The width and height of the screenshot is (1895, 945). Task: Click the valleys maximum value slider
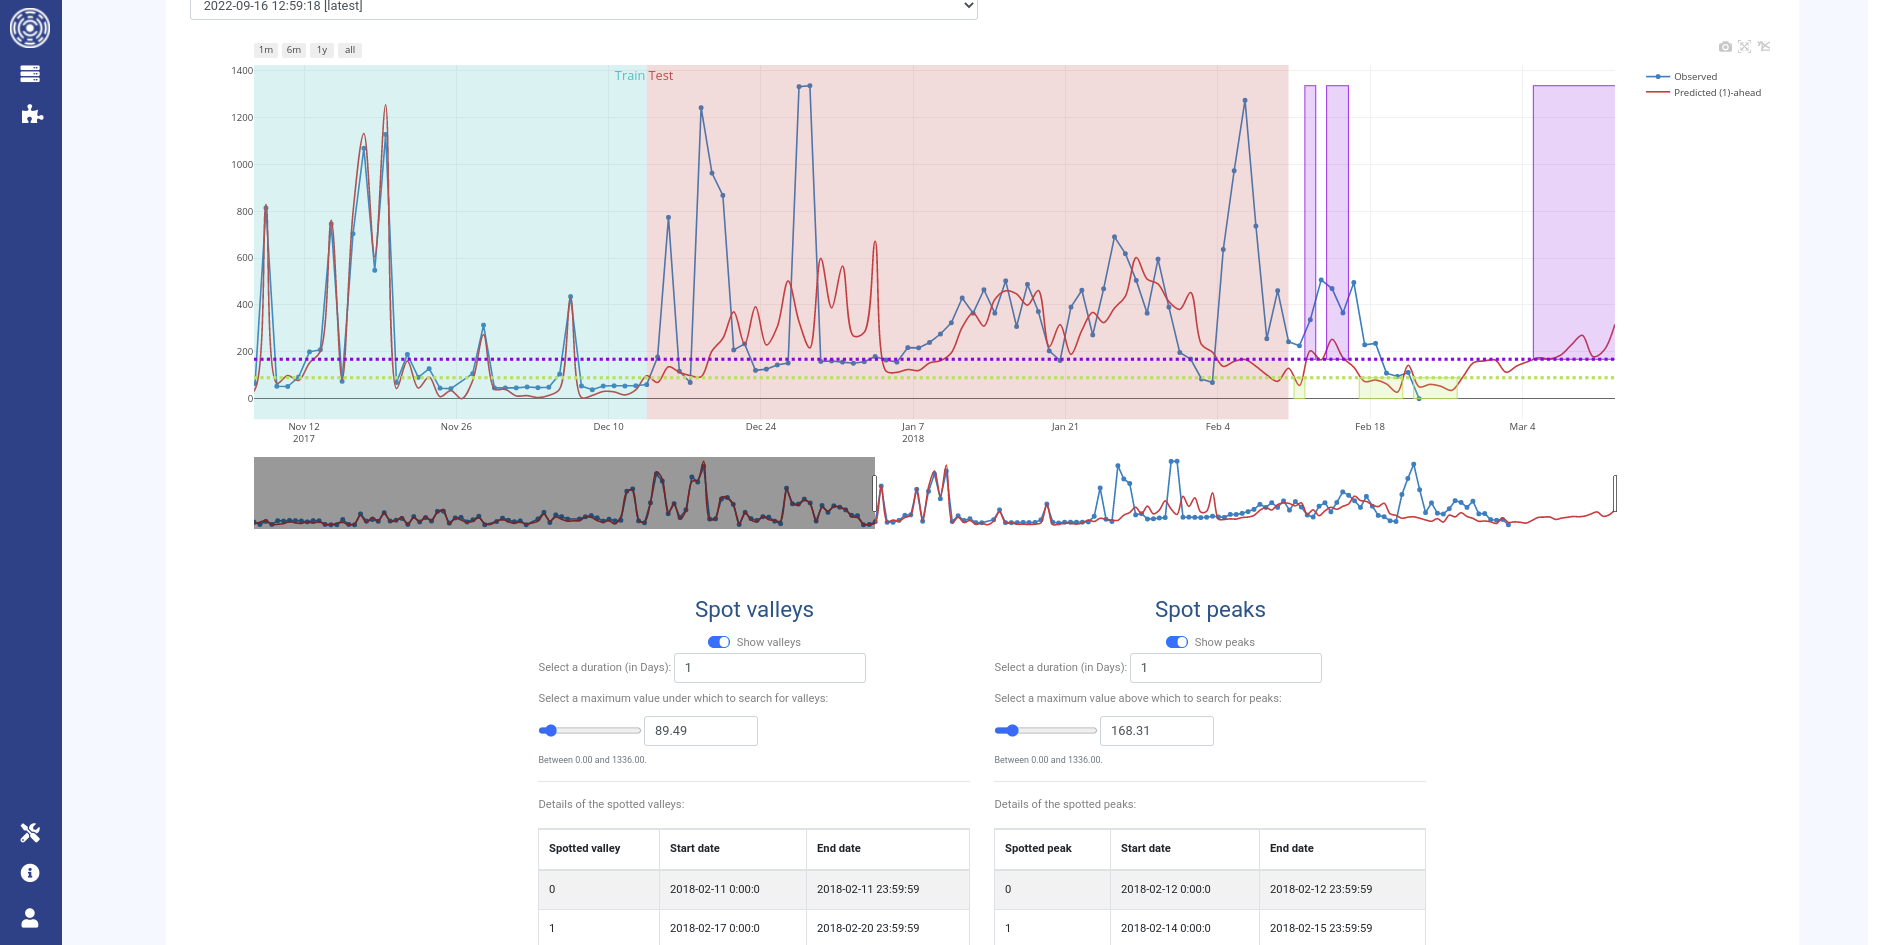589,731
